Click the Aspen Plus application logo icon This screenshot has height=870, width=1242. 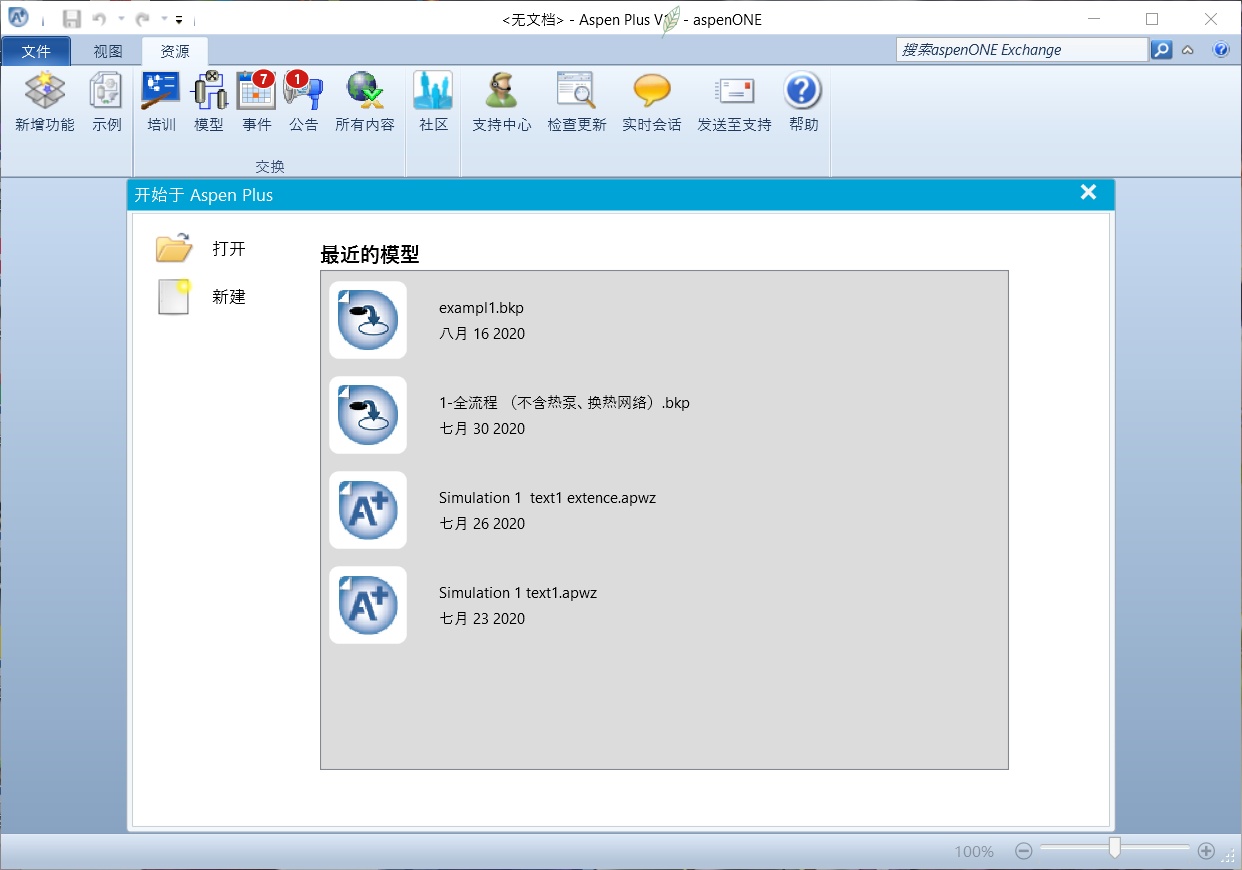(x=18, y=18)
